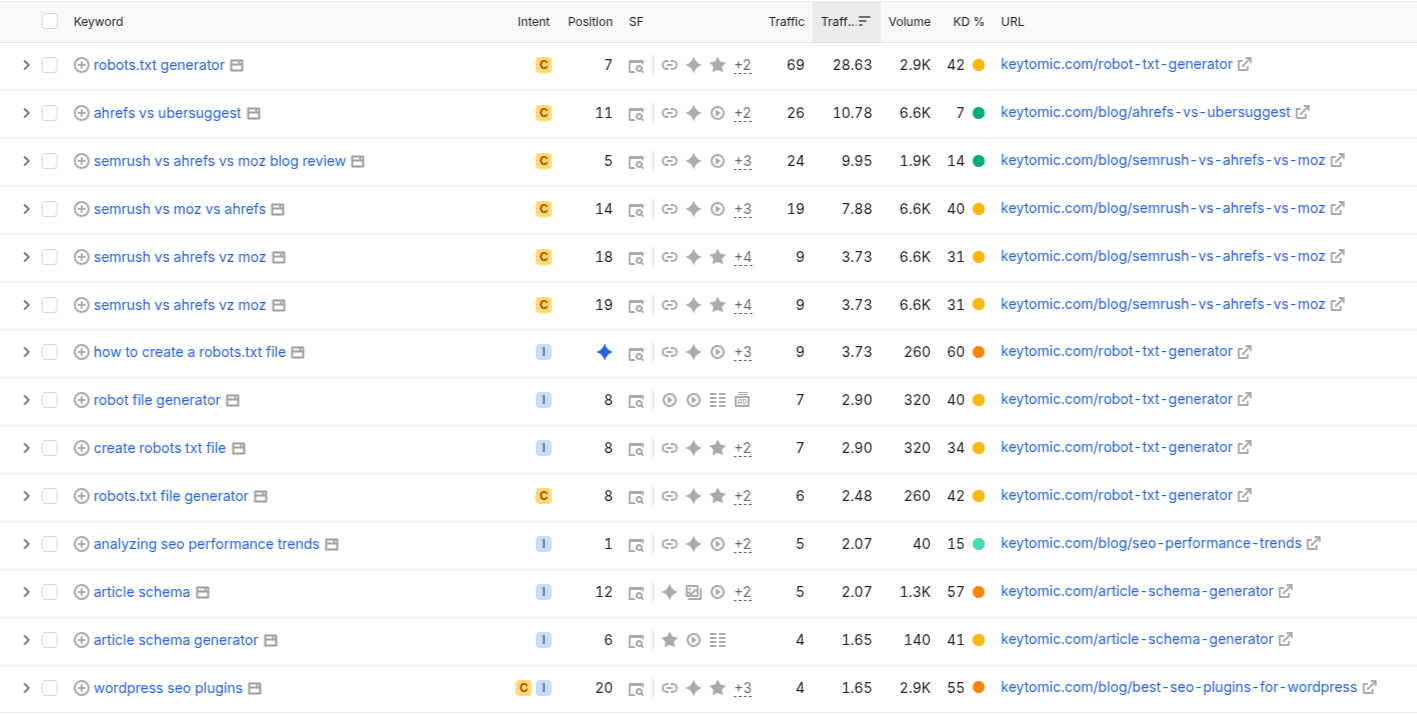
Task: Check the box for how to create a robots.txt file
Action: click(50, 352)
